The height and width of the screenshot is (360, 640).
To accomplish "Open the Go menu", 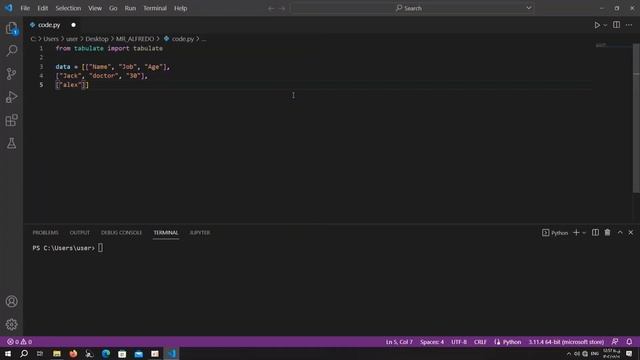I will [x=113, y=8].
